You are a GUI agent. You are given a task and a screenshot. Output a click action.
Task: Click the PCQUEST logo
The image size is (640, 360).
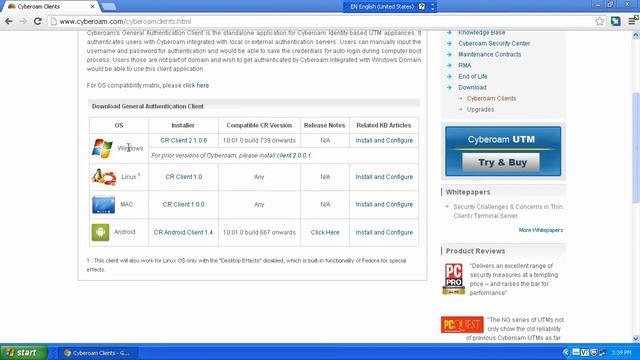462,324
